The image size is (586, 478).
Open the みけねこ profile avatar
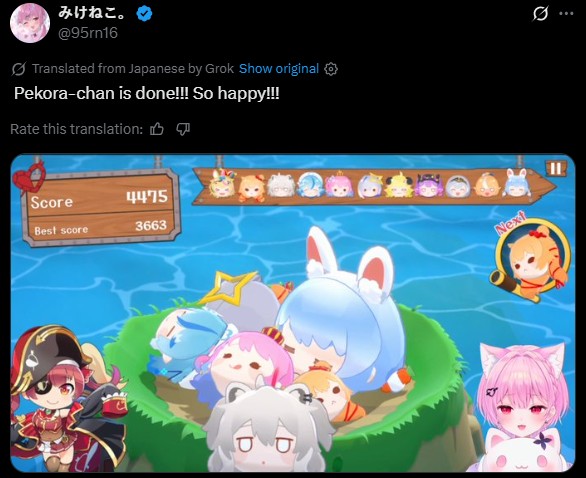tap(30, 23)
